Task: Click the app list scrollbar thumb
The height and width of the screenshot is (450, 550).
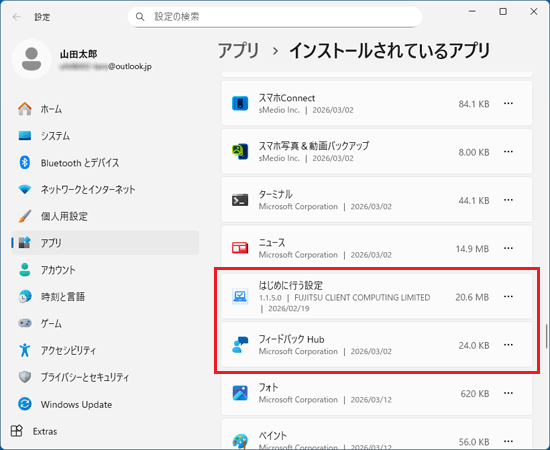Action: (546, 336)
